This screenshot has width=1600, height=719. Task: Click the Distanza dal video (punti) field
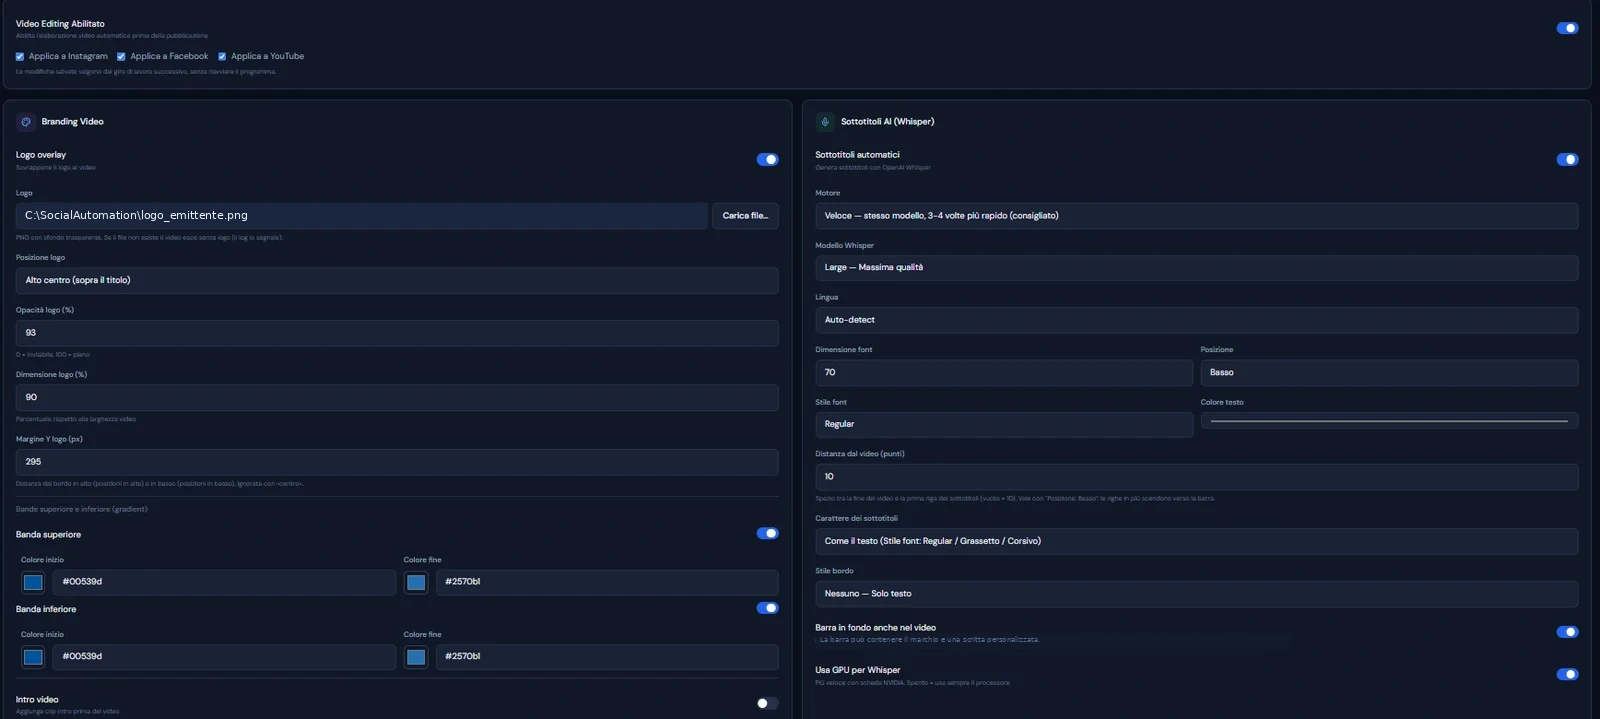[x=1196, y=477]
